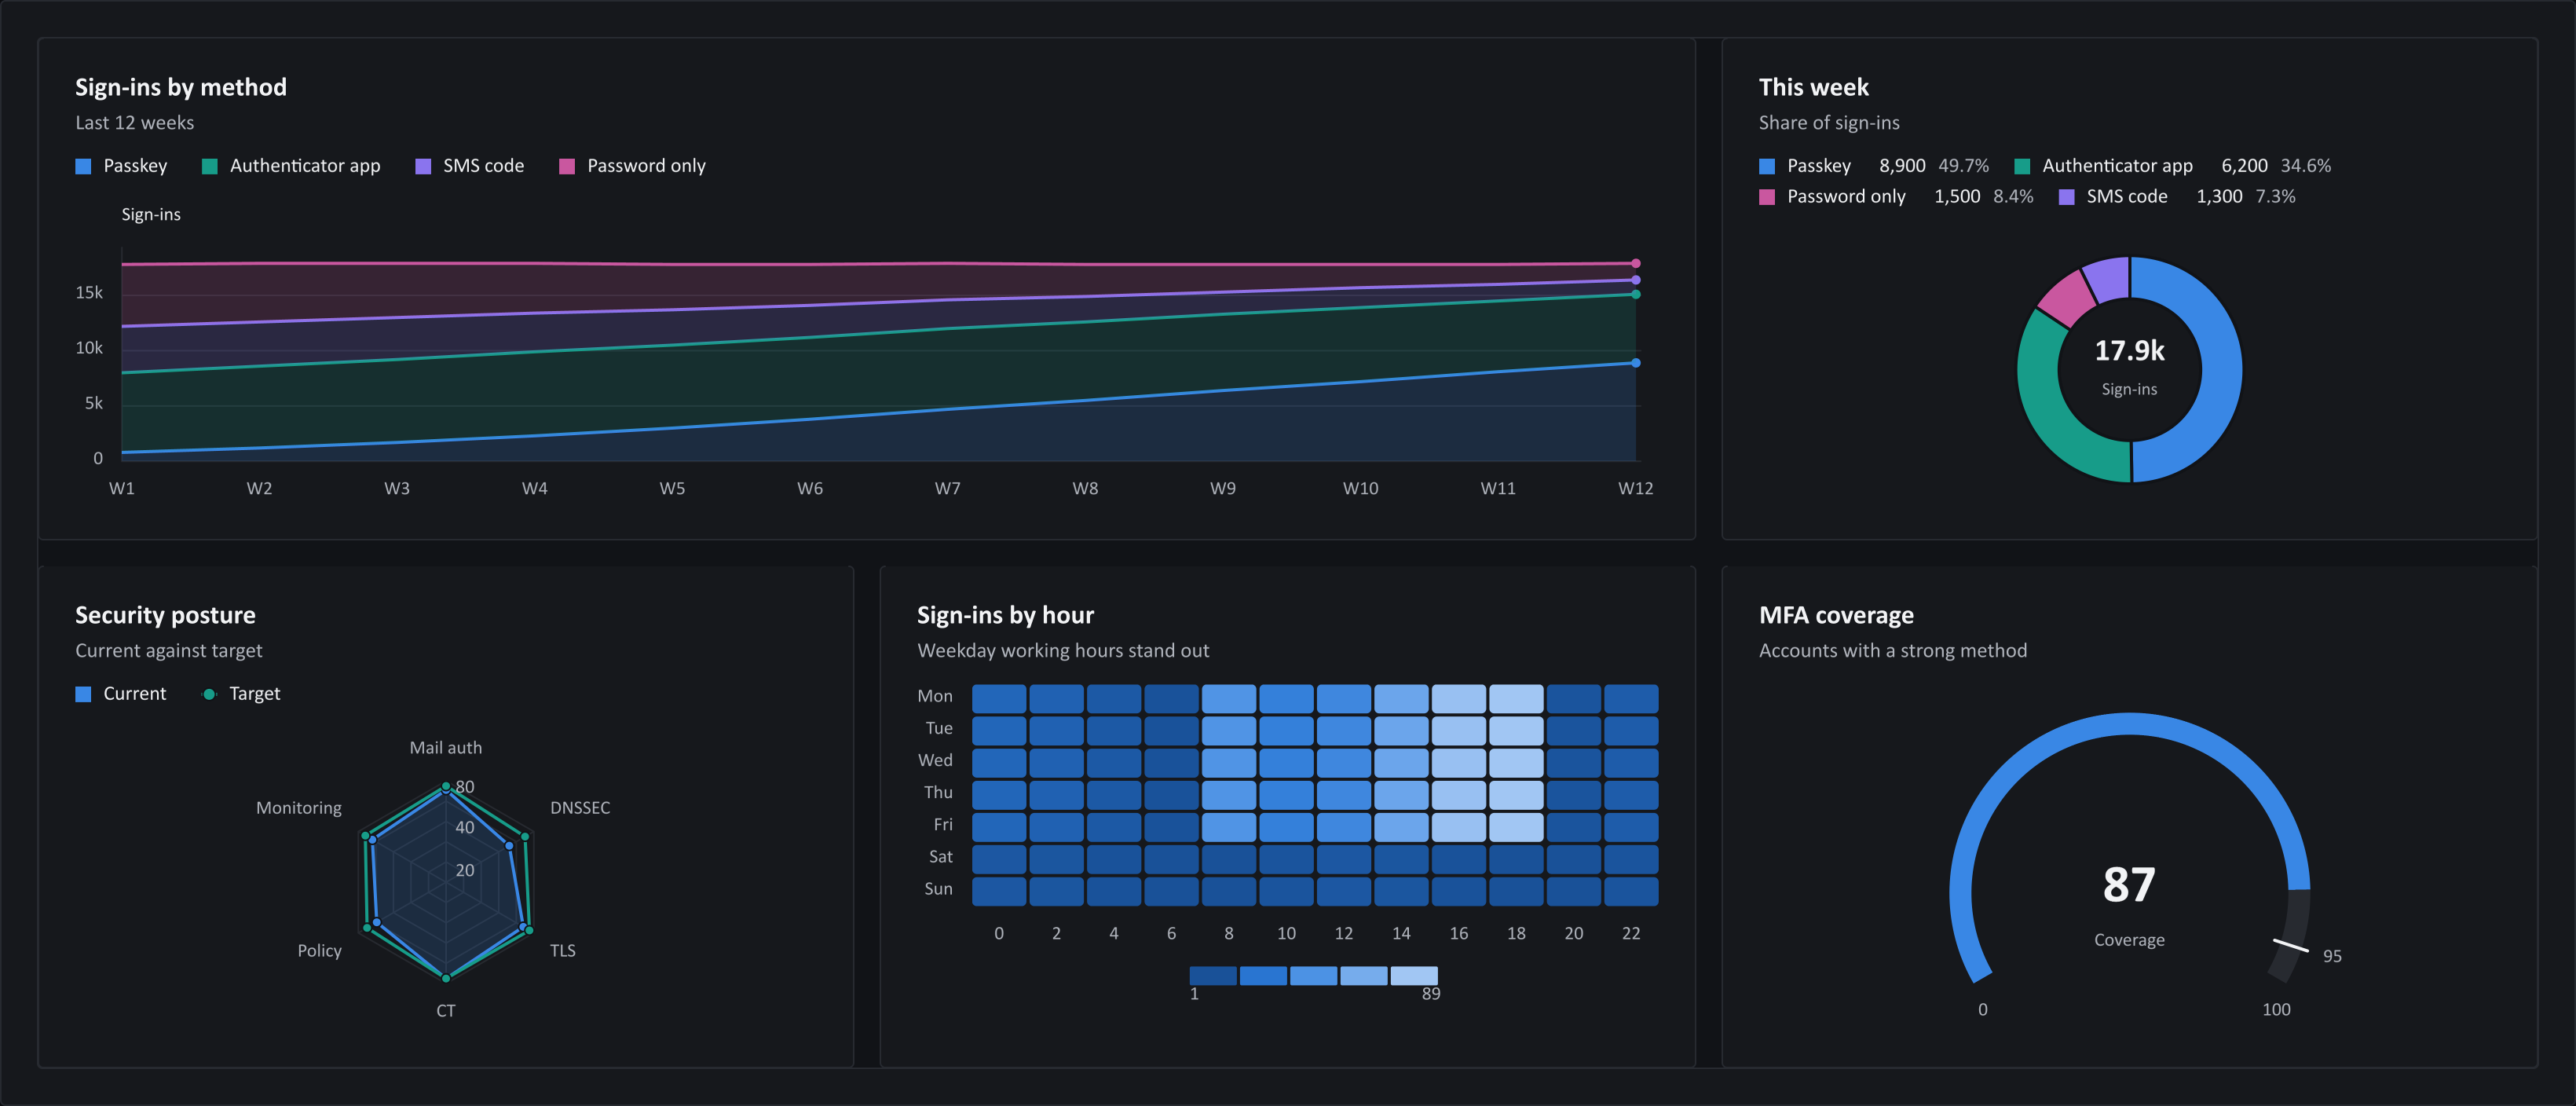Click the W12 axis label
The width and height of the screenshot is (2576, 1106).
(x=1635, y=489)
